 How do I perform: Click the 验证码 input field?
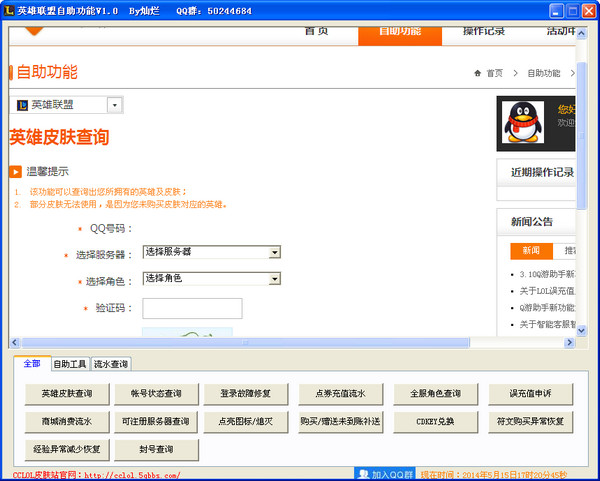pos(192,308)
